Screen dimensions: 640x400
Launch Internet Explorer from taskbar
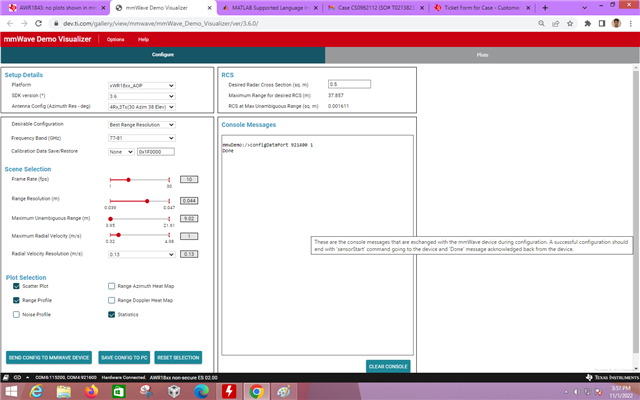click(x=36, y=392)
